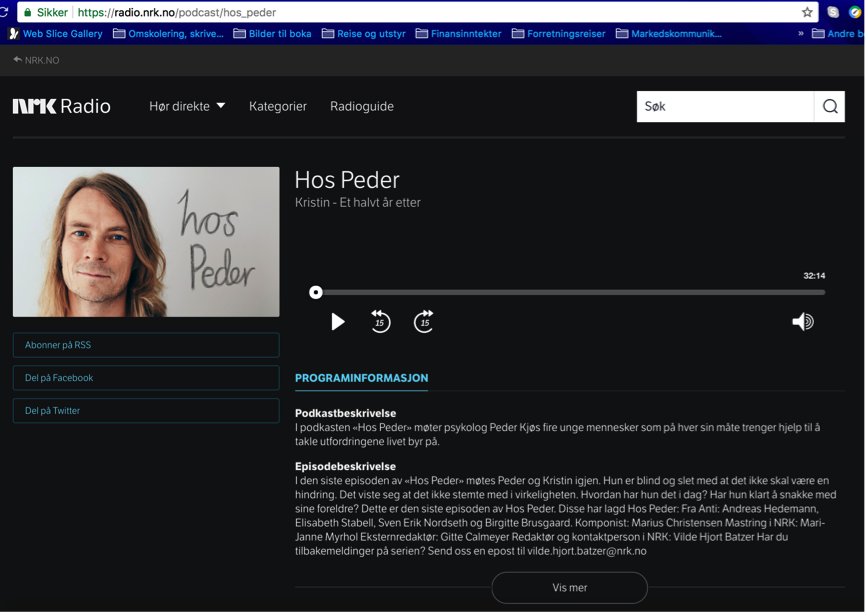Click the 32:14 duration label

click(x=814, y=275)
